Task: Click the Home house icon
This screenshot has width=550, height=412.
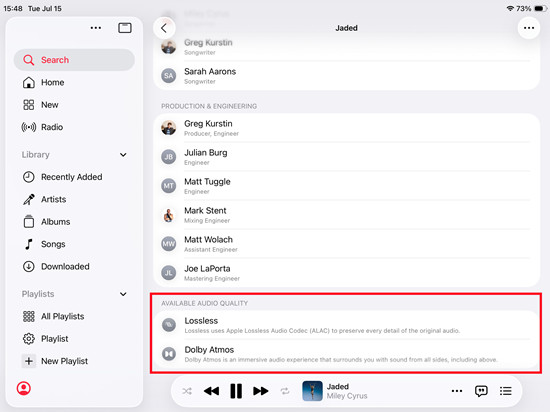Action: click(29, 82)
